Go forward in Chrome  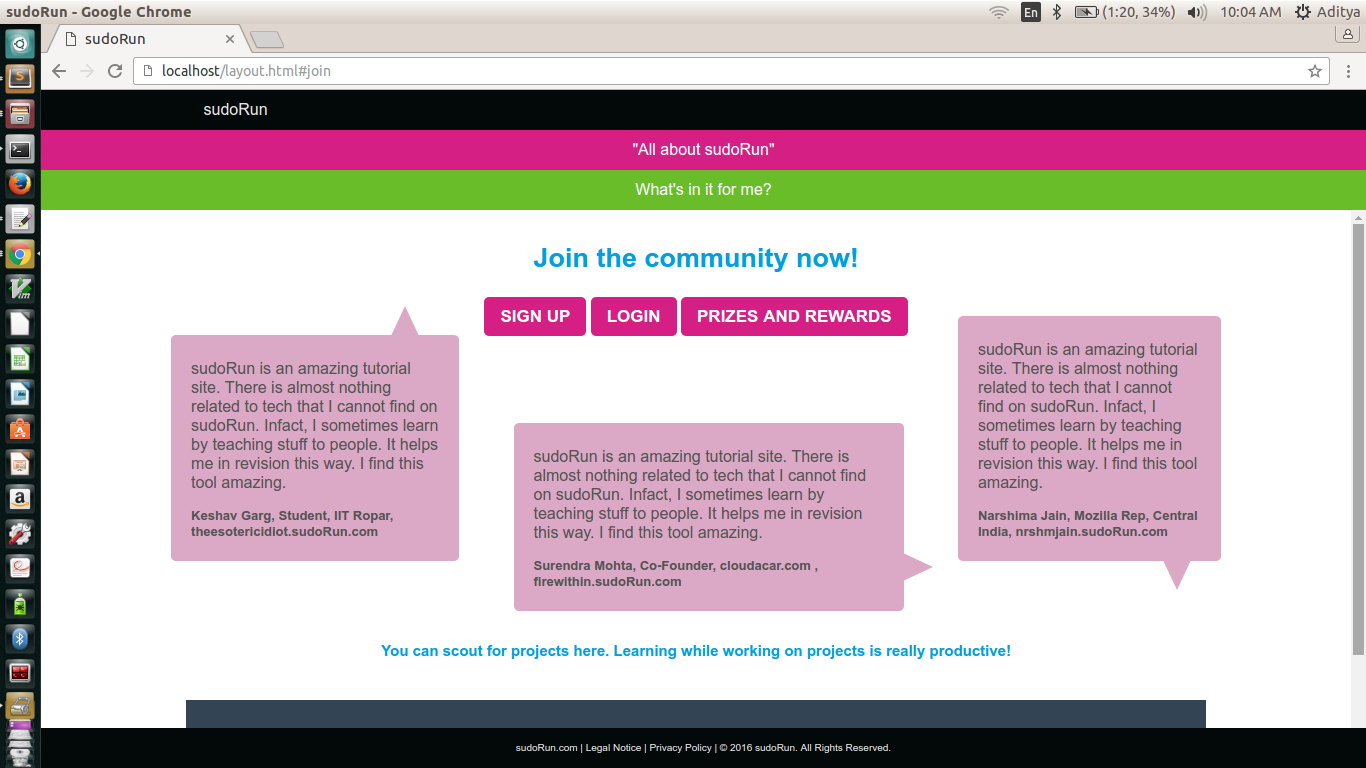(87, 71)
